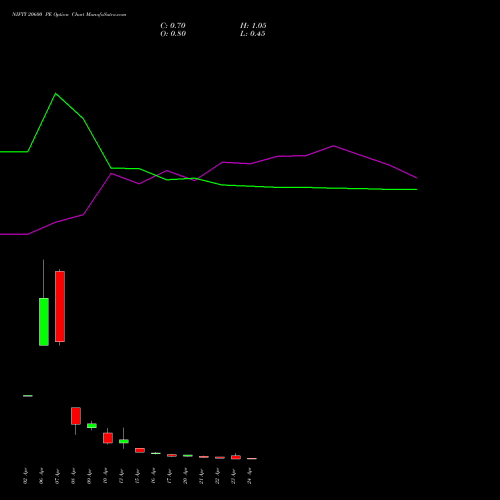This screenshot has height=500, width=500.
Task: Click the tall red candlestick for 07 Apr
Action: pos(60,306)
